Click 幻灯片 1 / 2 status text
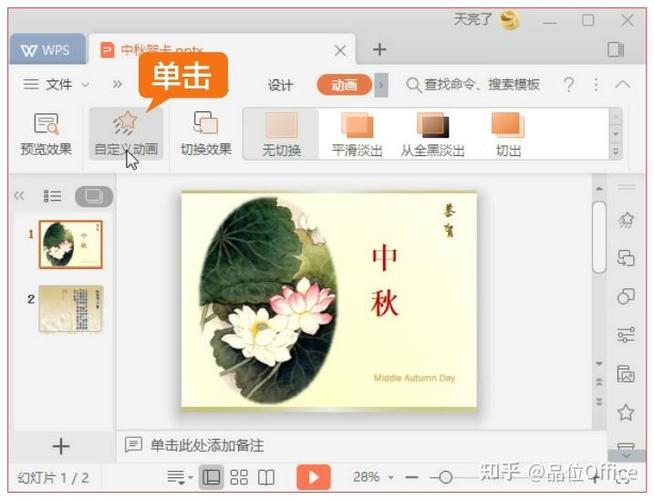 point(53,477)
